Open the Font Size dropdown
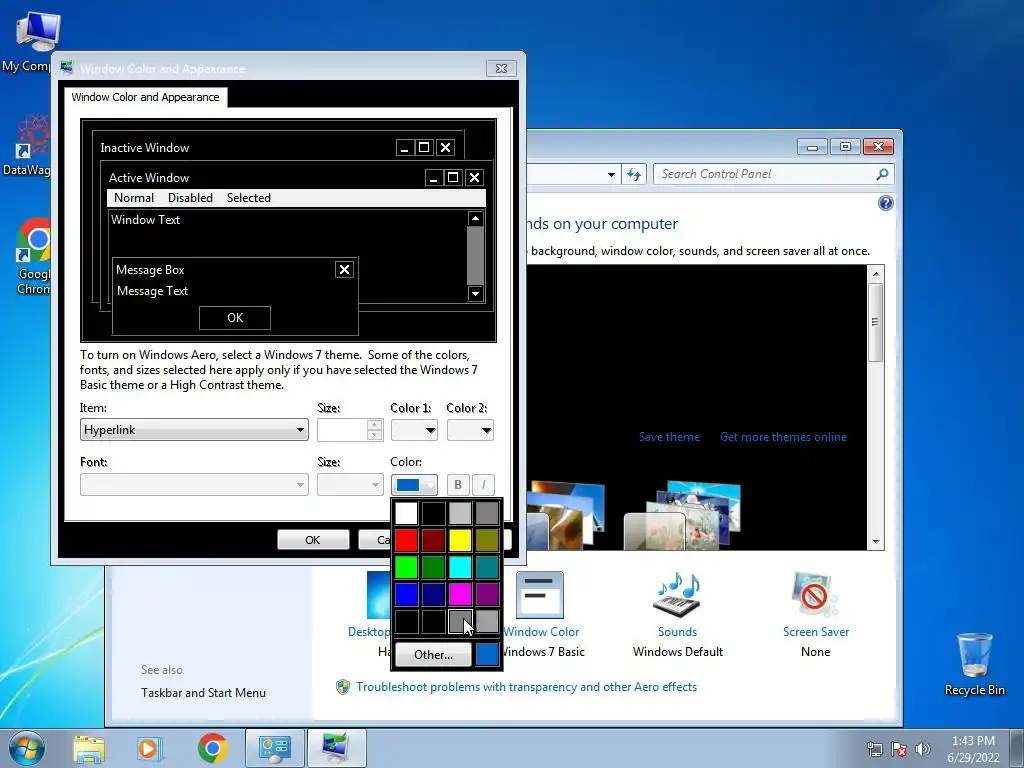The width and height of the screenshot is (1024, 768). [x=350, y=485]
